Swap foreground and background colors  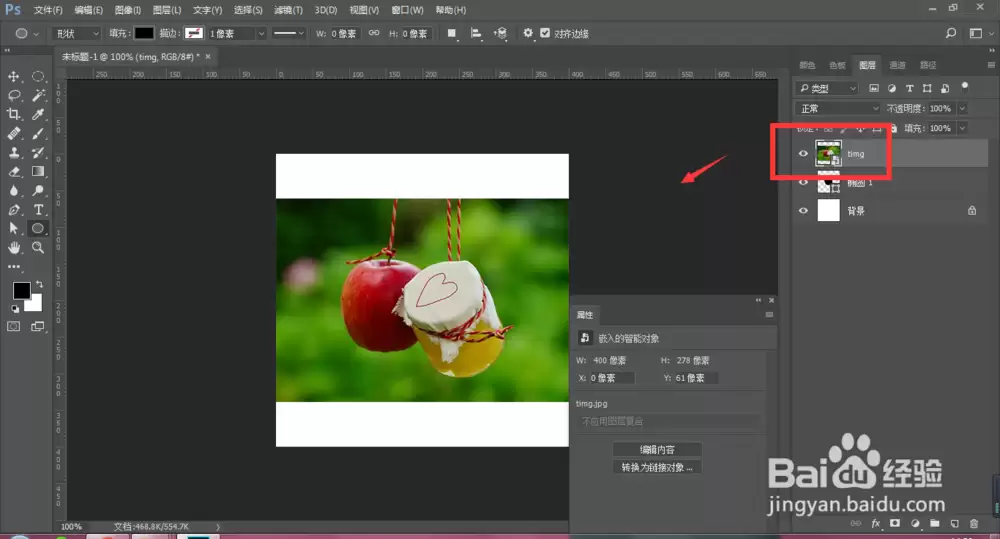[x=40, y=284]
